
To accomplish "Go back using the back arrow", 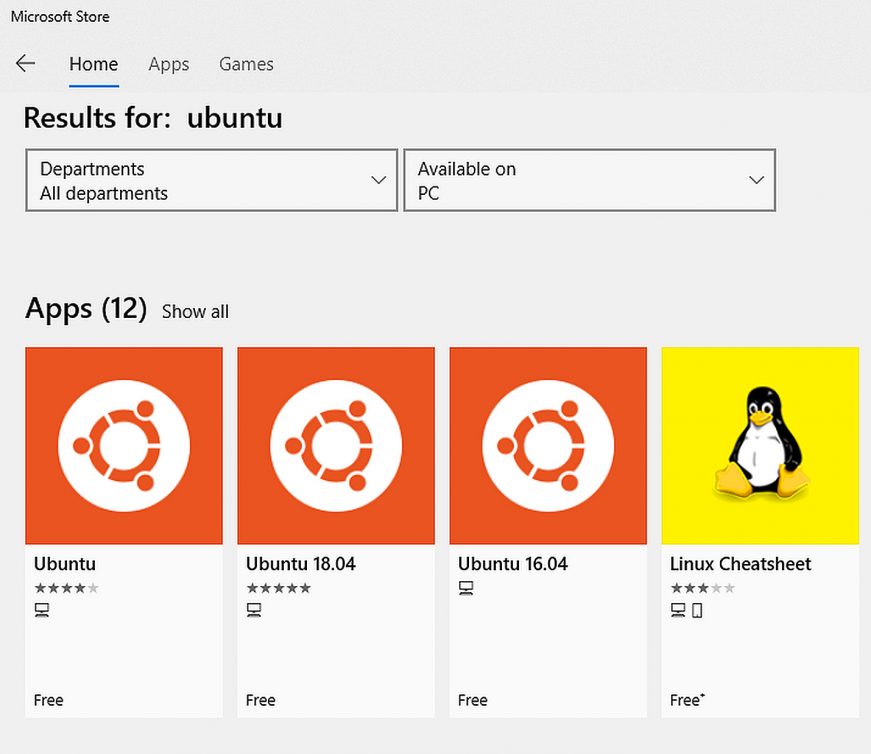I will [x=26, y=63].
